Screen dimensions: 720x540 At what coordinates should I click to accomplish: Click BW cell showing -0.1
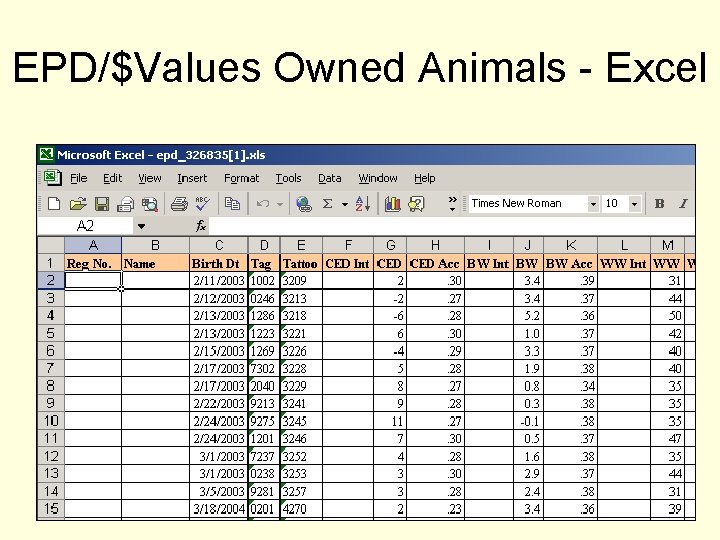529,421
